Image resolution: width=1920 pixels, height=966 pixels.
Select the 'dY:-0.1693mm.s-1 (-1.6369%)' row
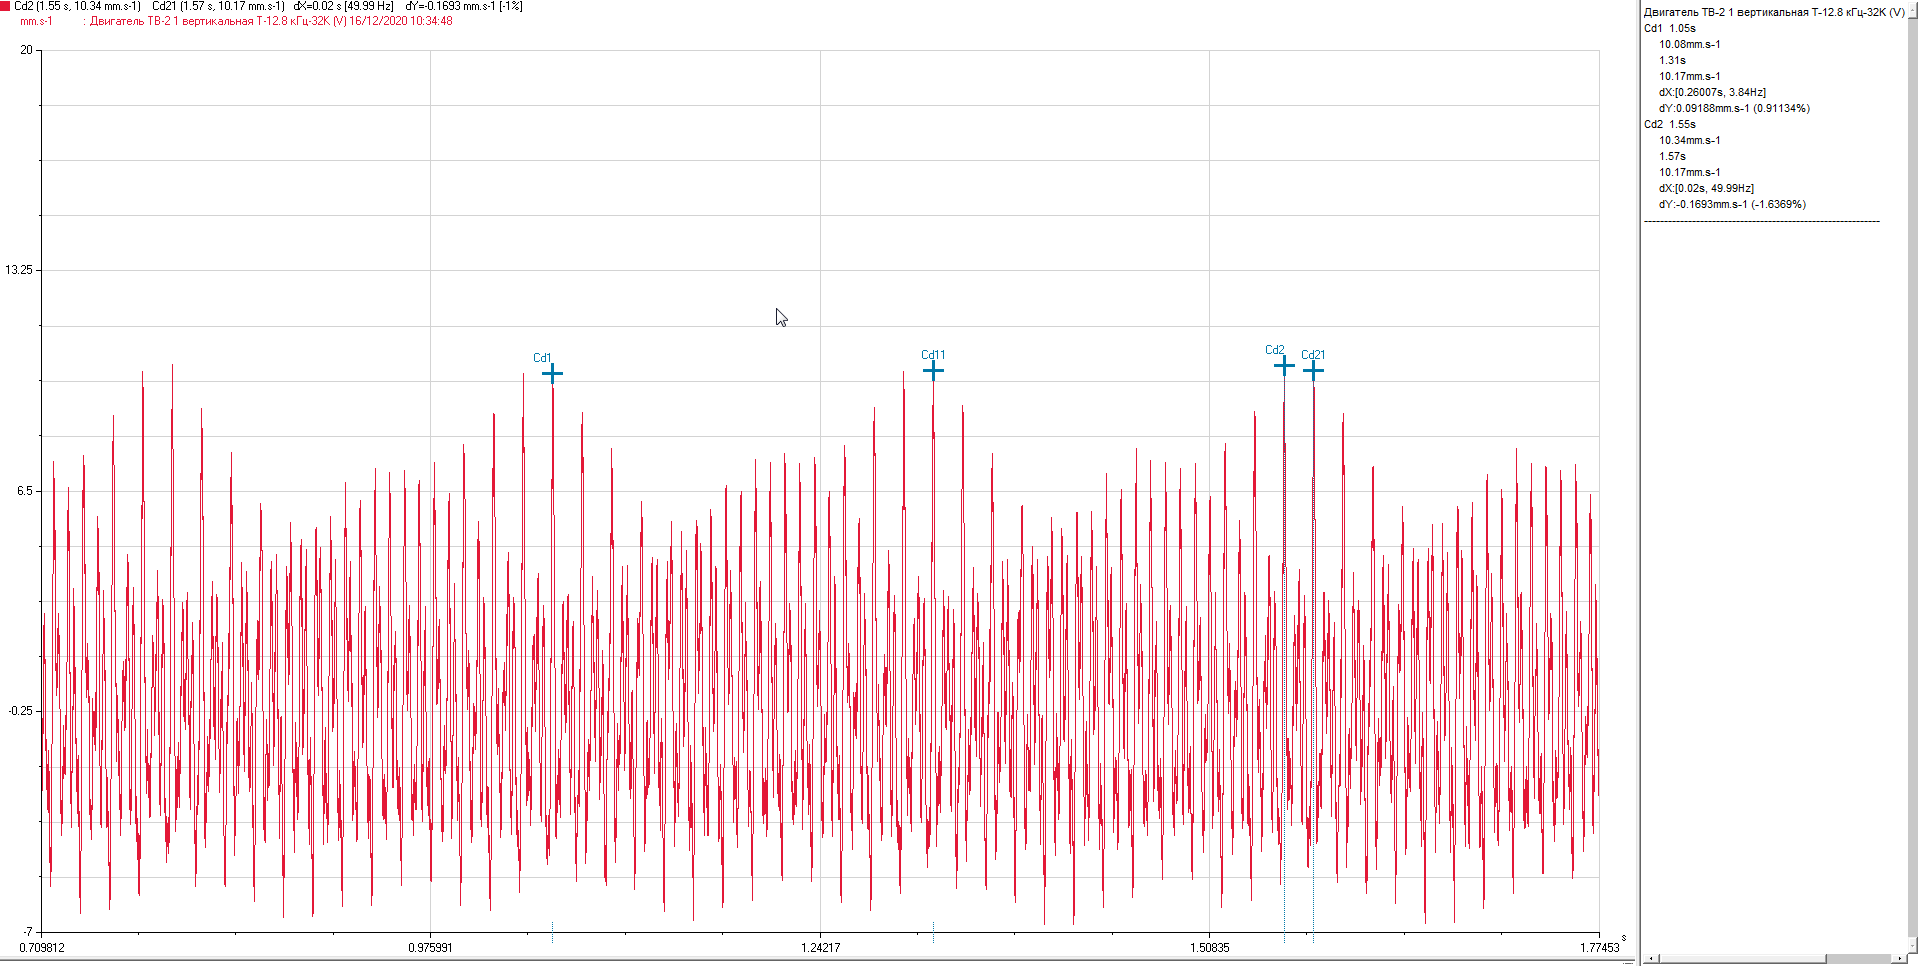click(x=1732, y=204)
